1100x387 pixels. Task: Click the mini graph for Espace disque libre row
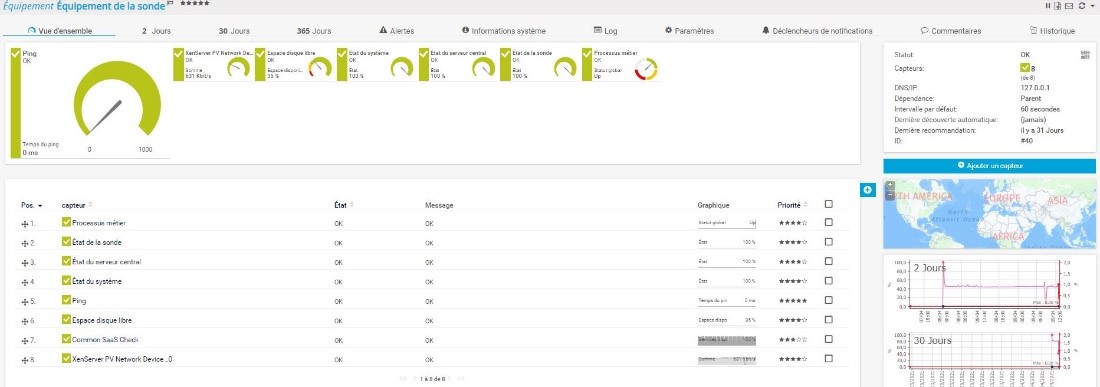tap(727, 320)
